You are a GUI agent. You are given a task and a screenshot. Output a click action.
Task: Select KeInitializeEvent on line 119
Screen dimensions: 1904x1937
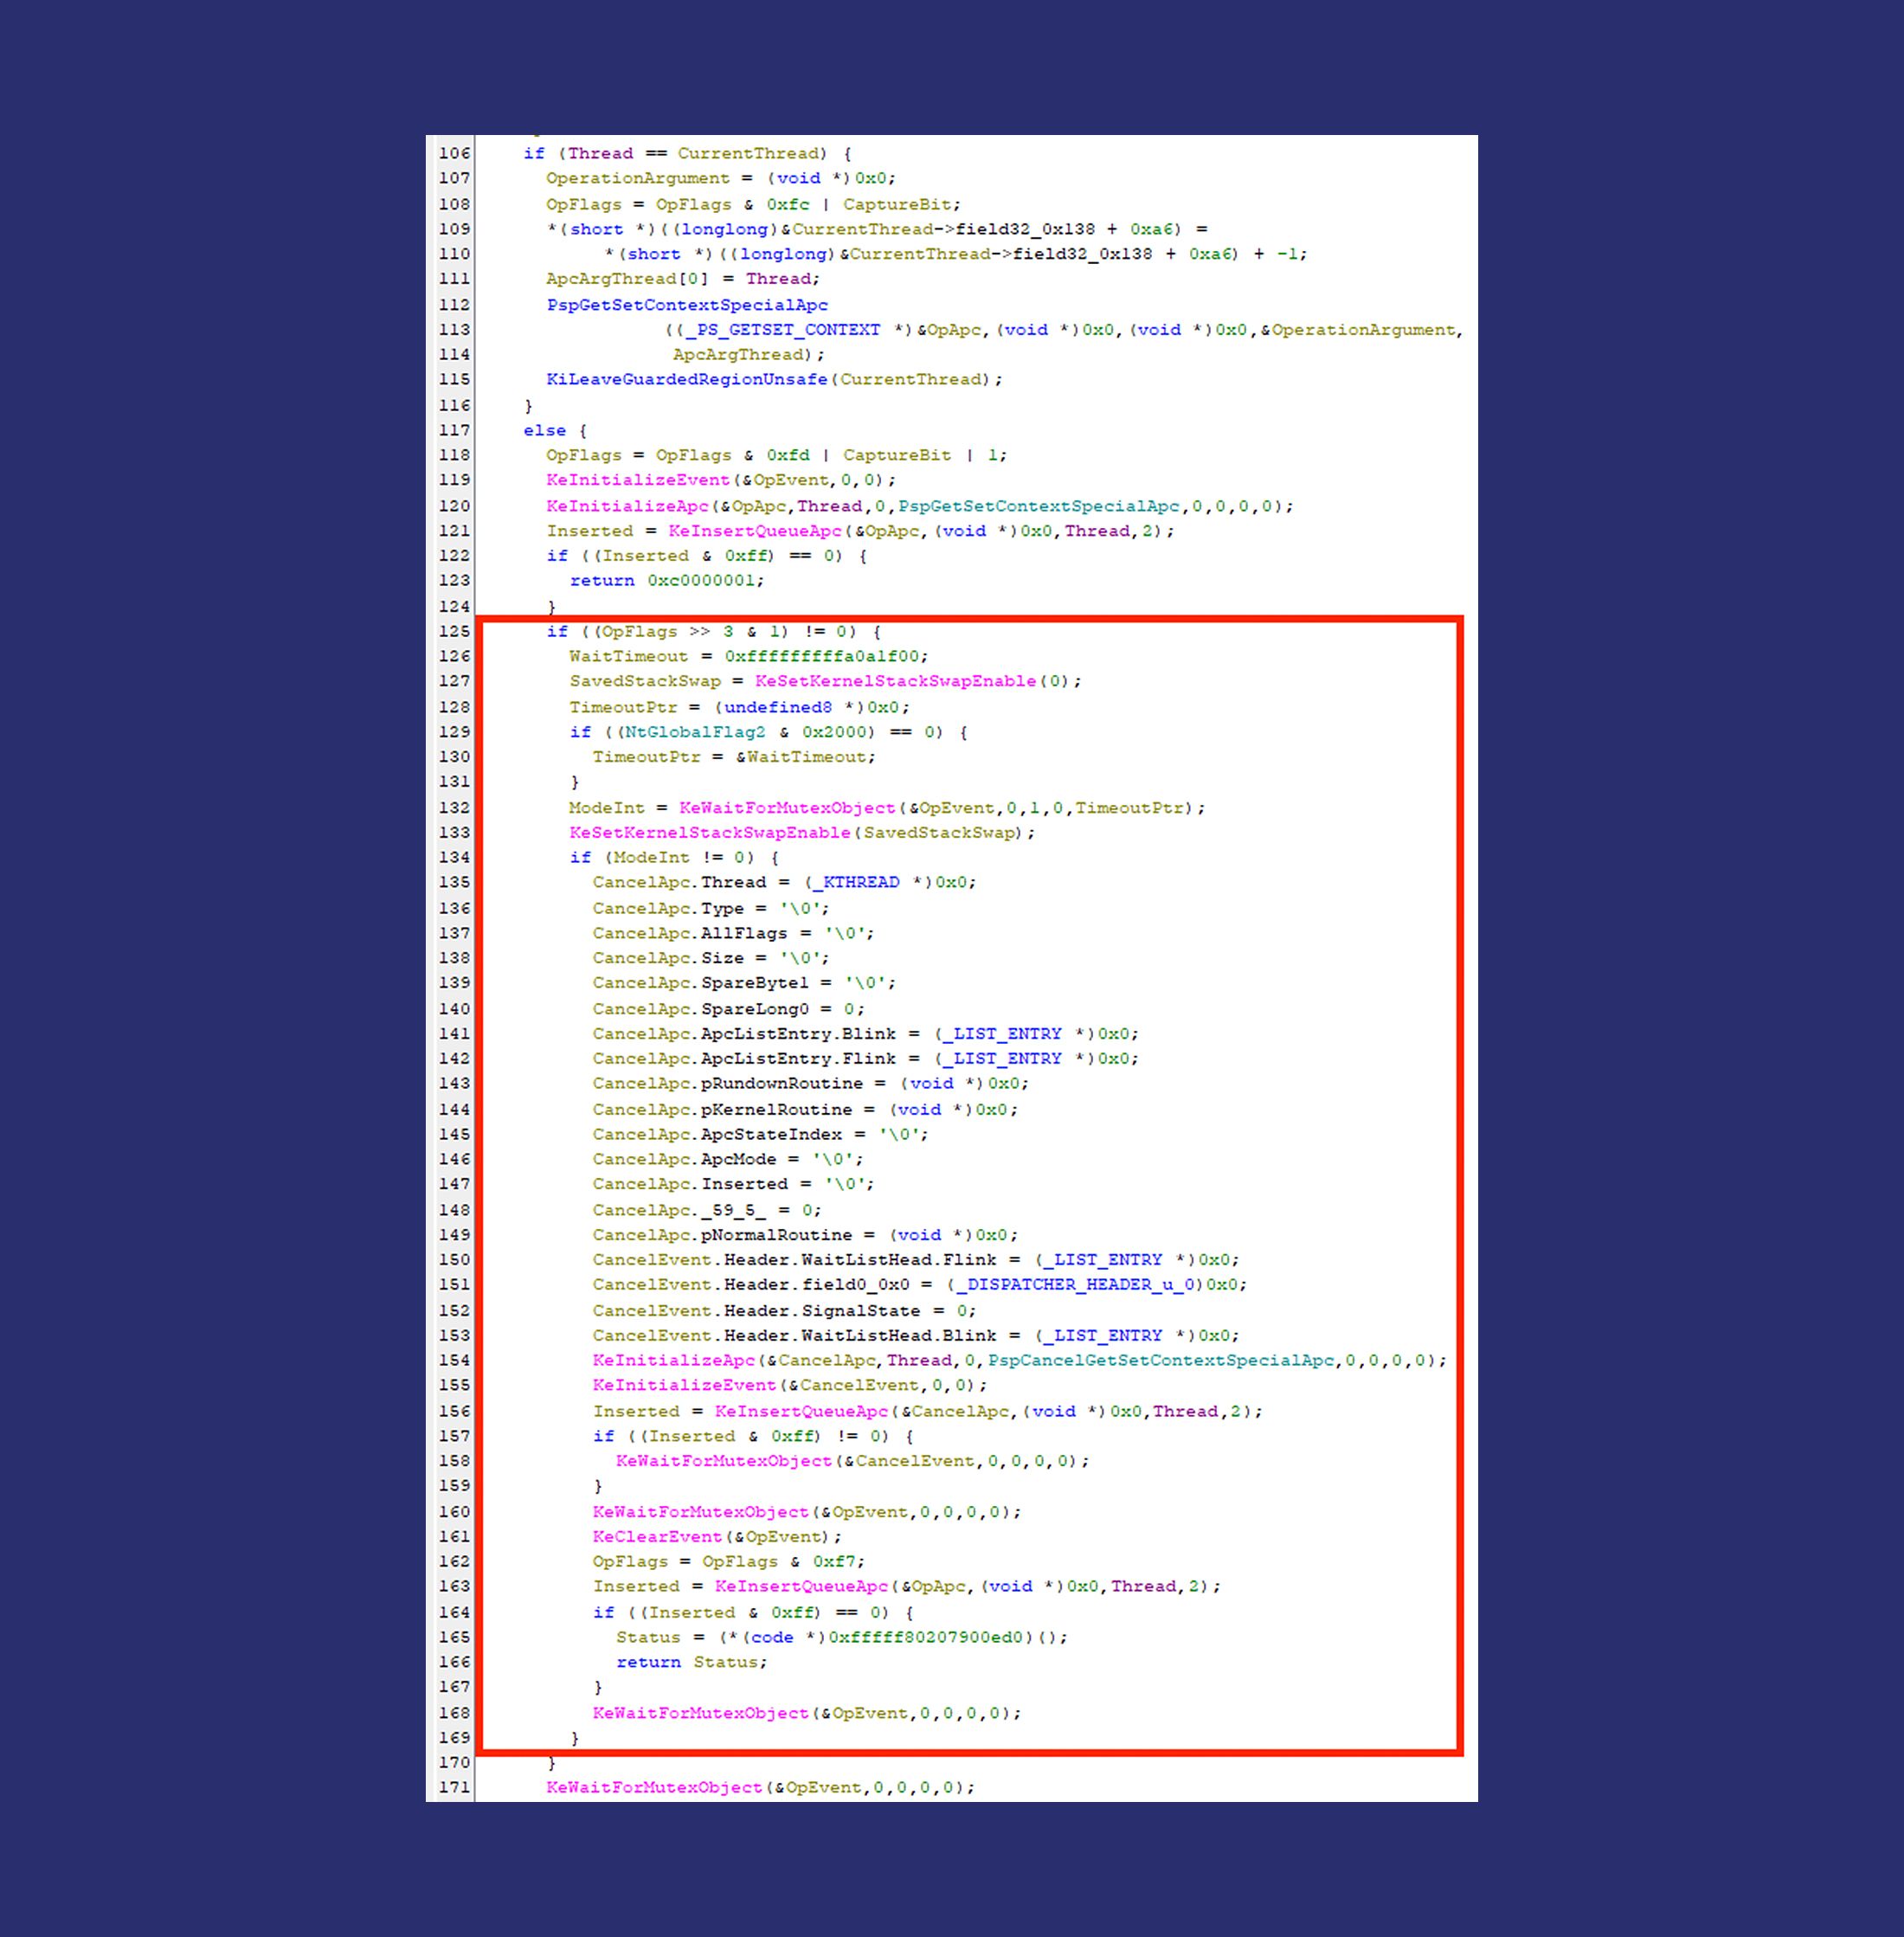638,480
